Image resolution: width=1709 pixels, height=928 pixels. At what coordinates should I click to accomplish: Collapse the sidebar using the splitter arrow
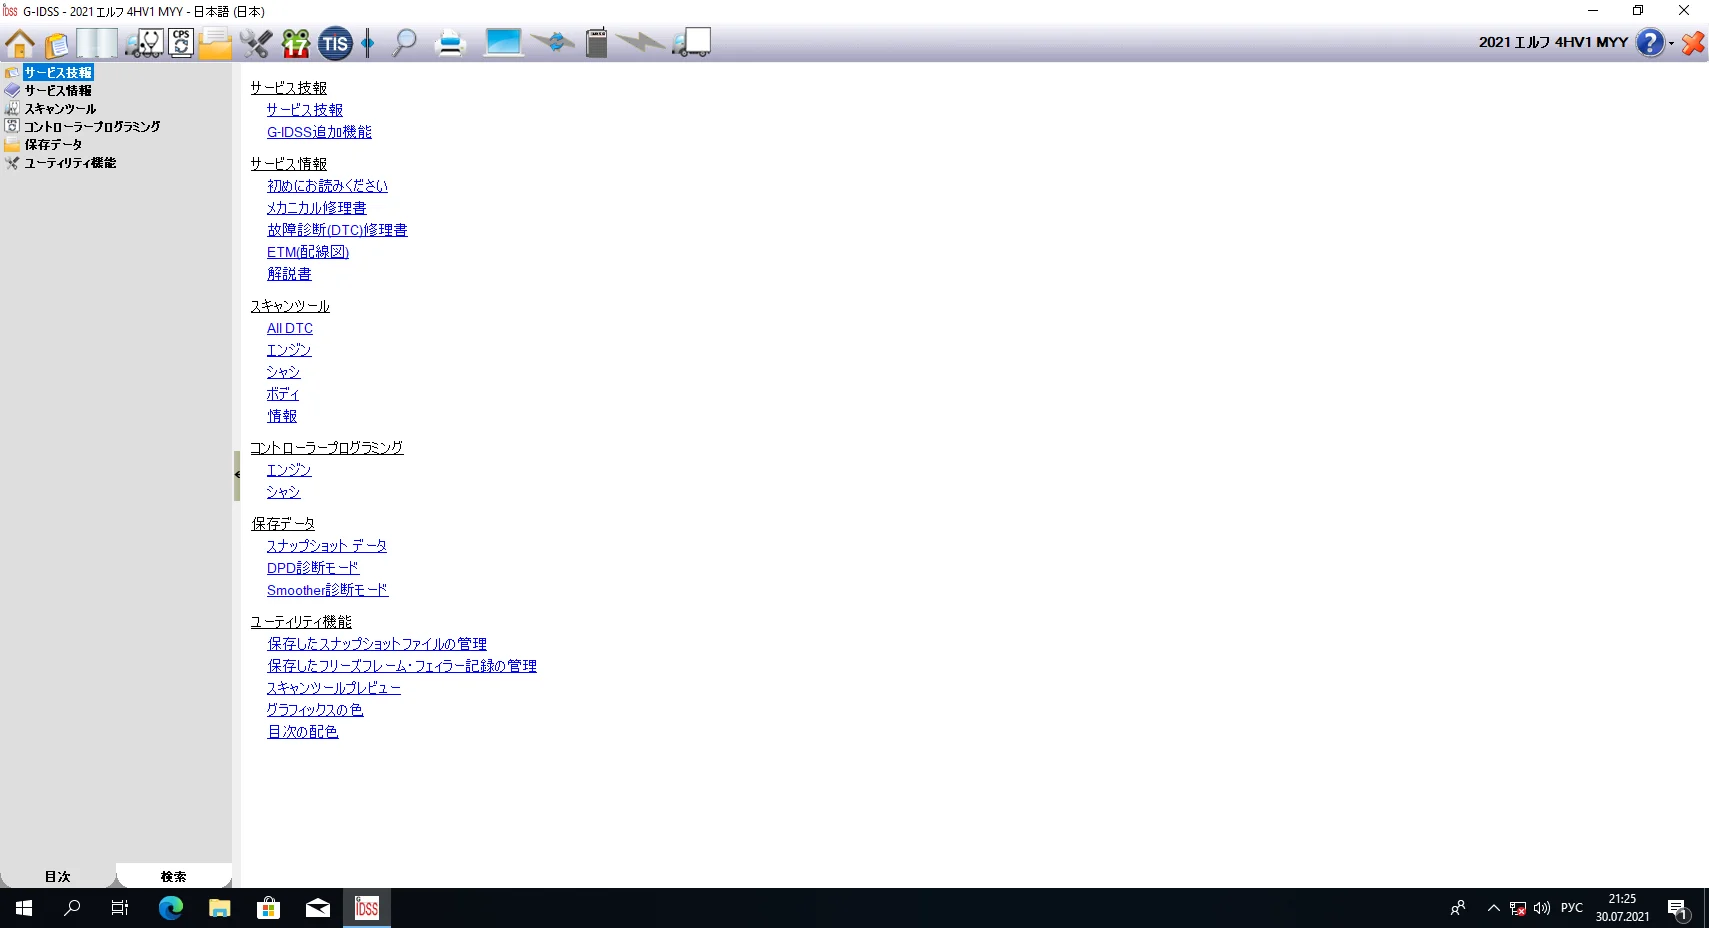pyautogui.click(x=237, y=475)
